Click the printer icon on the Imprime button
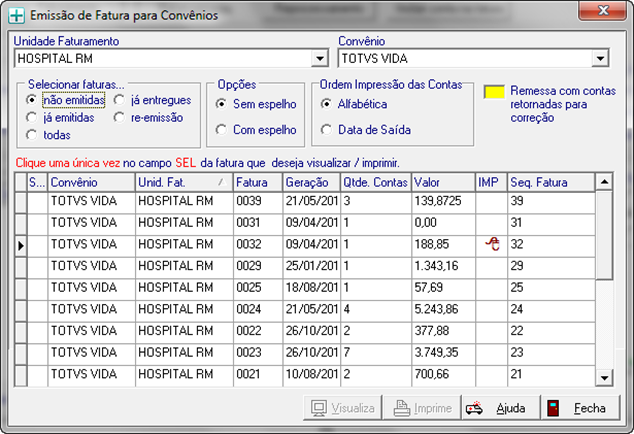The width and height of the screenshot is (634, 434). (x=402, y=409)
